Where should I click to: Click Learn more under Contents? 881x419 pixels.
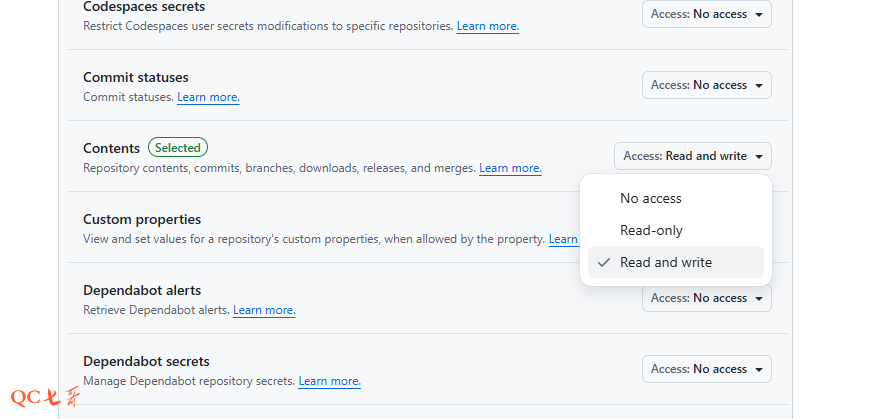[x=510, y=168]
